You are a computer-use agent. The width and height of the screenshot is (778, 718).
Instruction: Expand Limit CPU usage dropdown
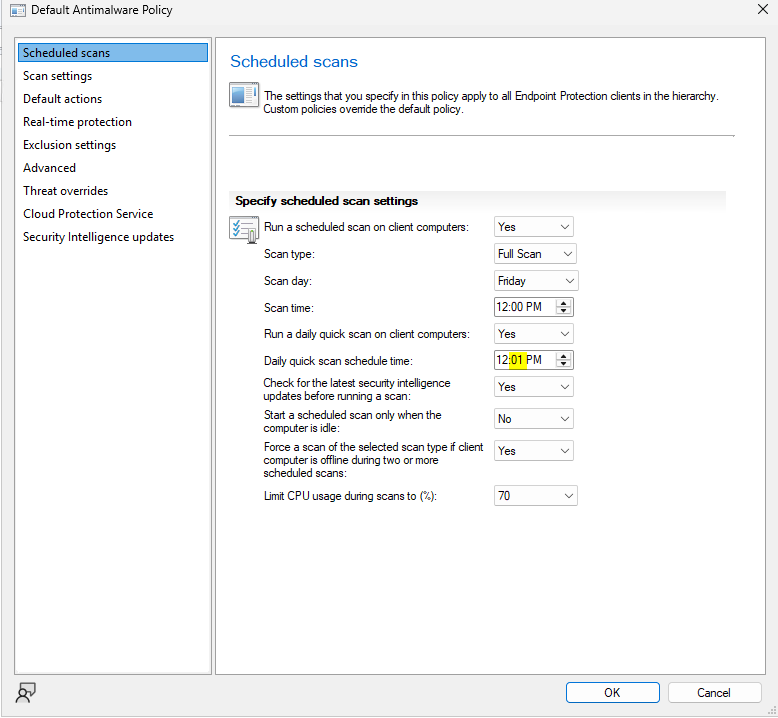(x=535, y=496)
